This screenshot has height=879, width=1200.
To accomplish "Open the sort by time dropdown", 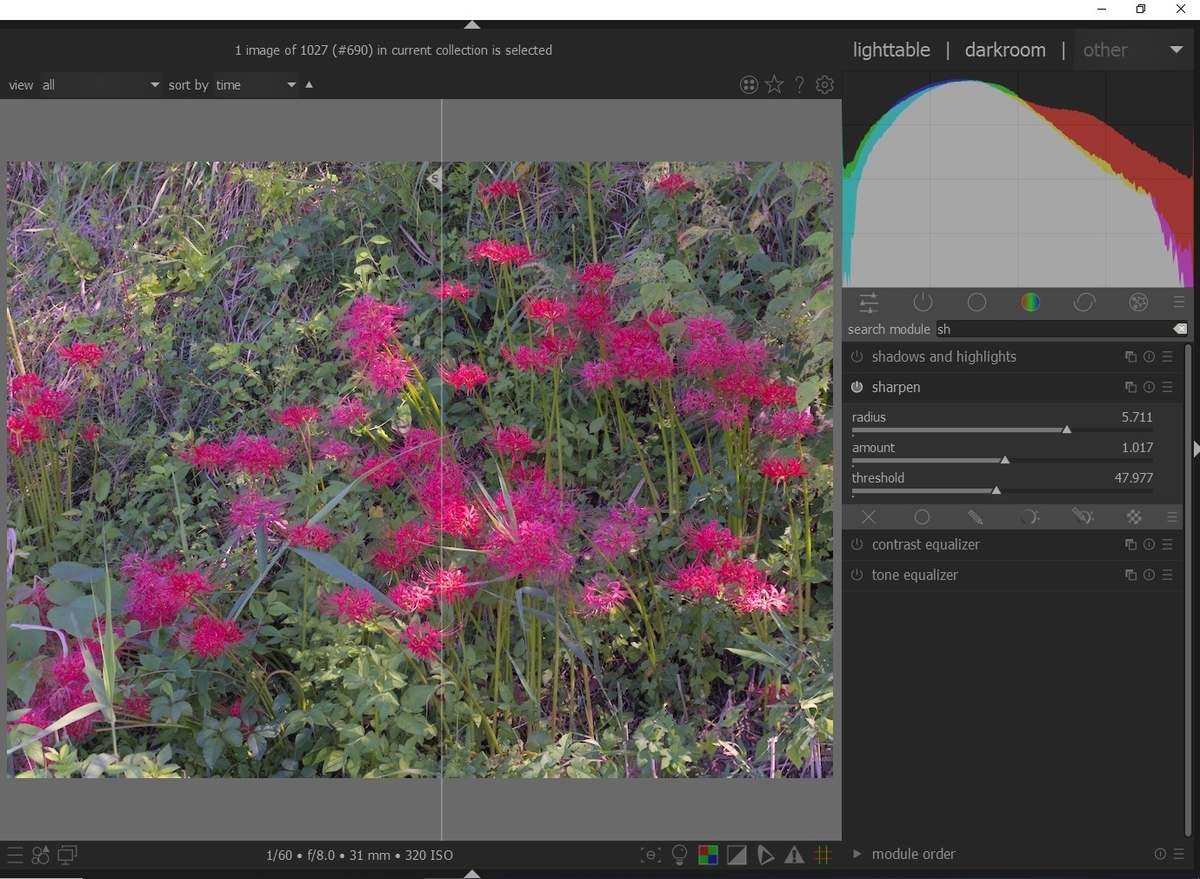I will coord(257,85).
